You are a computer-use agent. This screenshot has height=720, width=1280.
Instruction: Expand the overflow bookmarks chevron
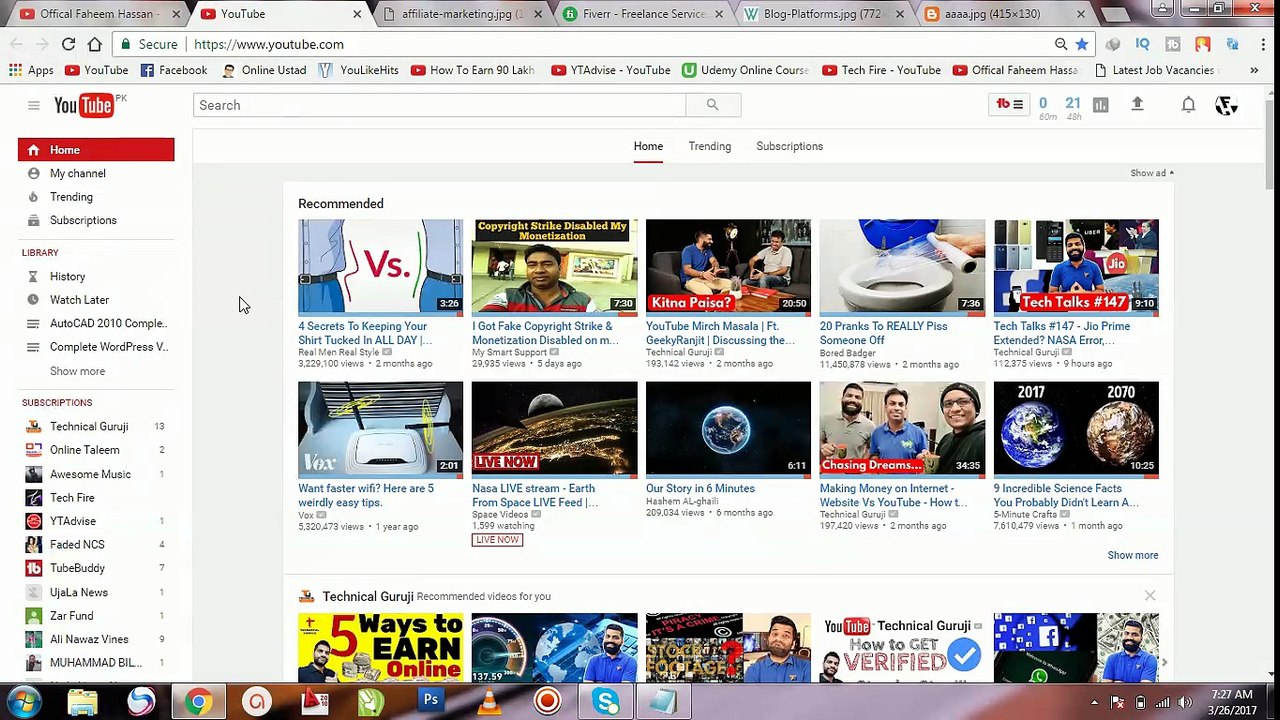[1254, 70]
